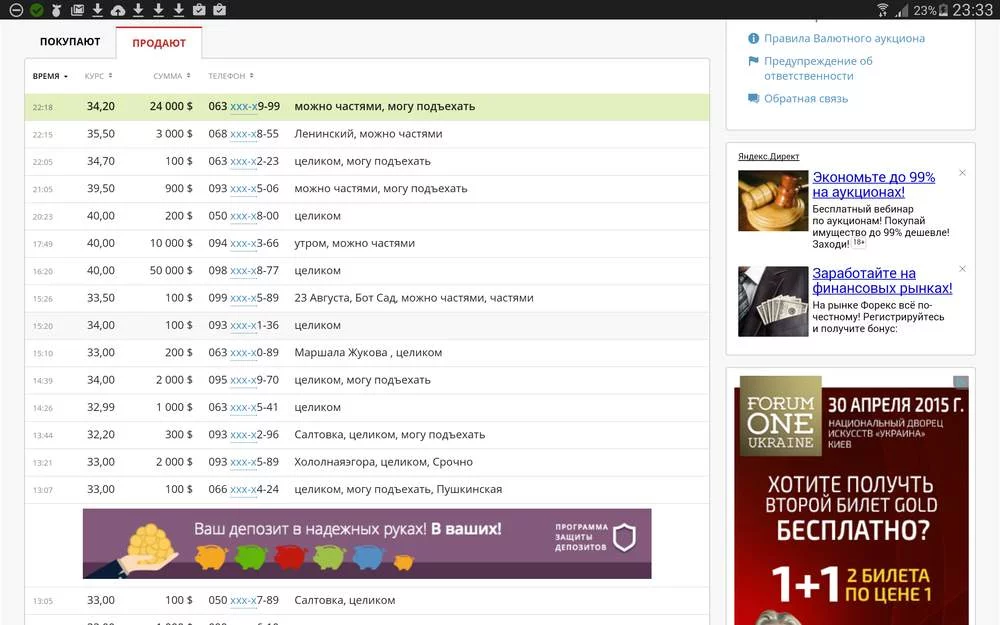Open Правила Валютного аукциона link
The image size is (1000, 625).
(x=844, y=38)
